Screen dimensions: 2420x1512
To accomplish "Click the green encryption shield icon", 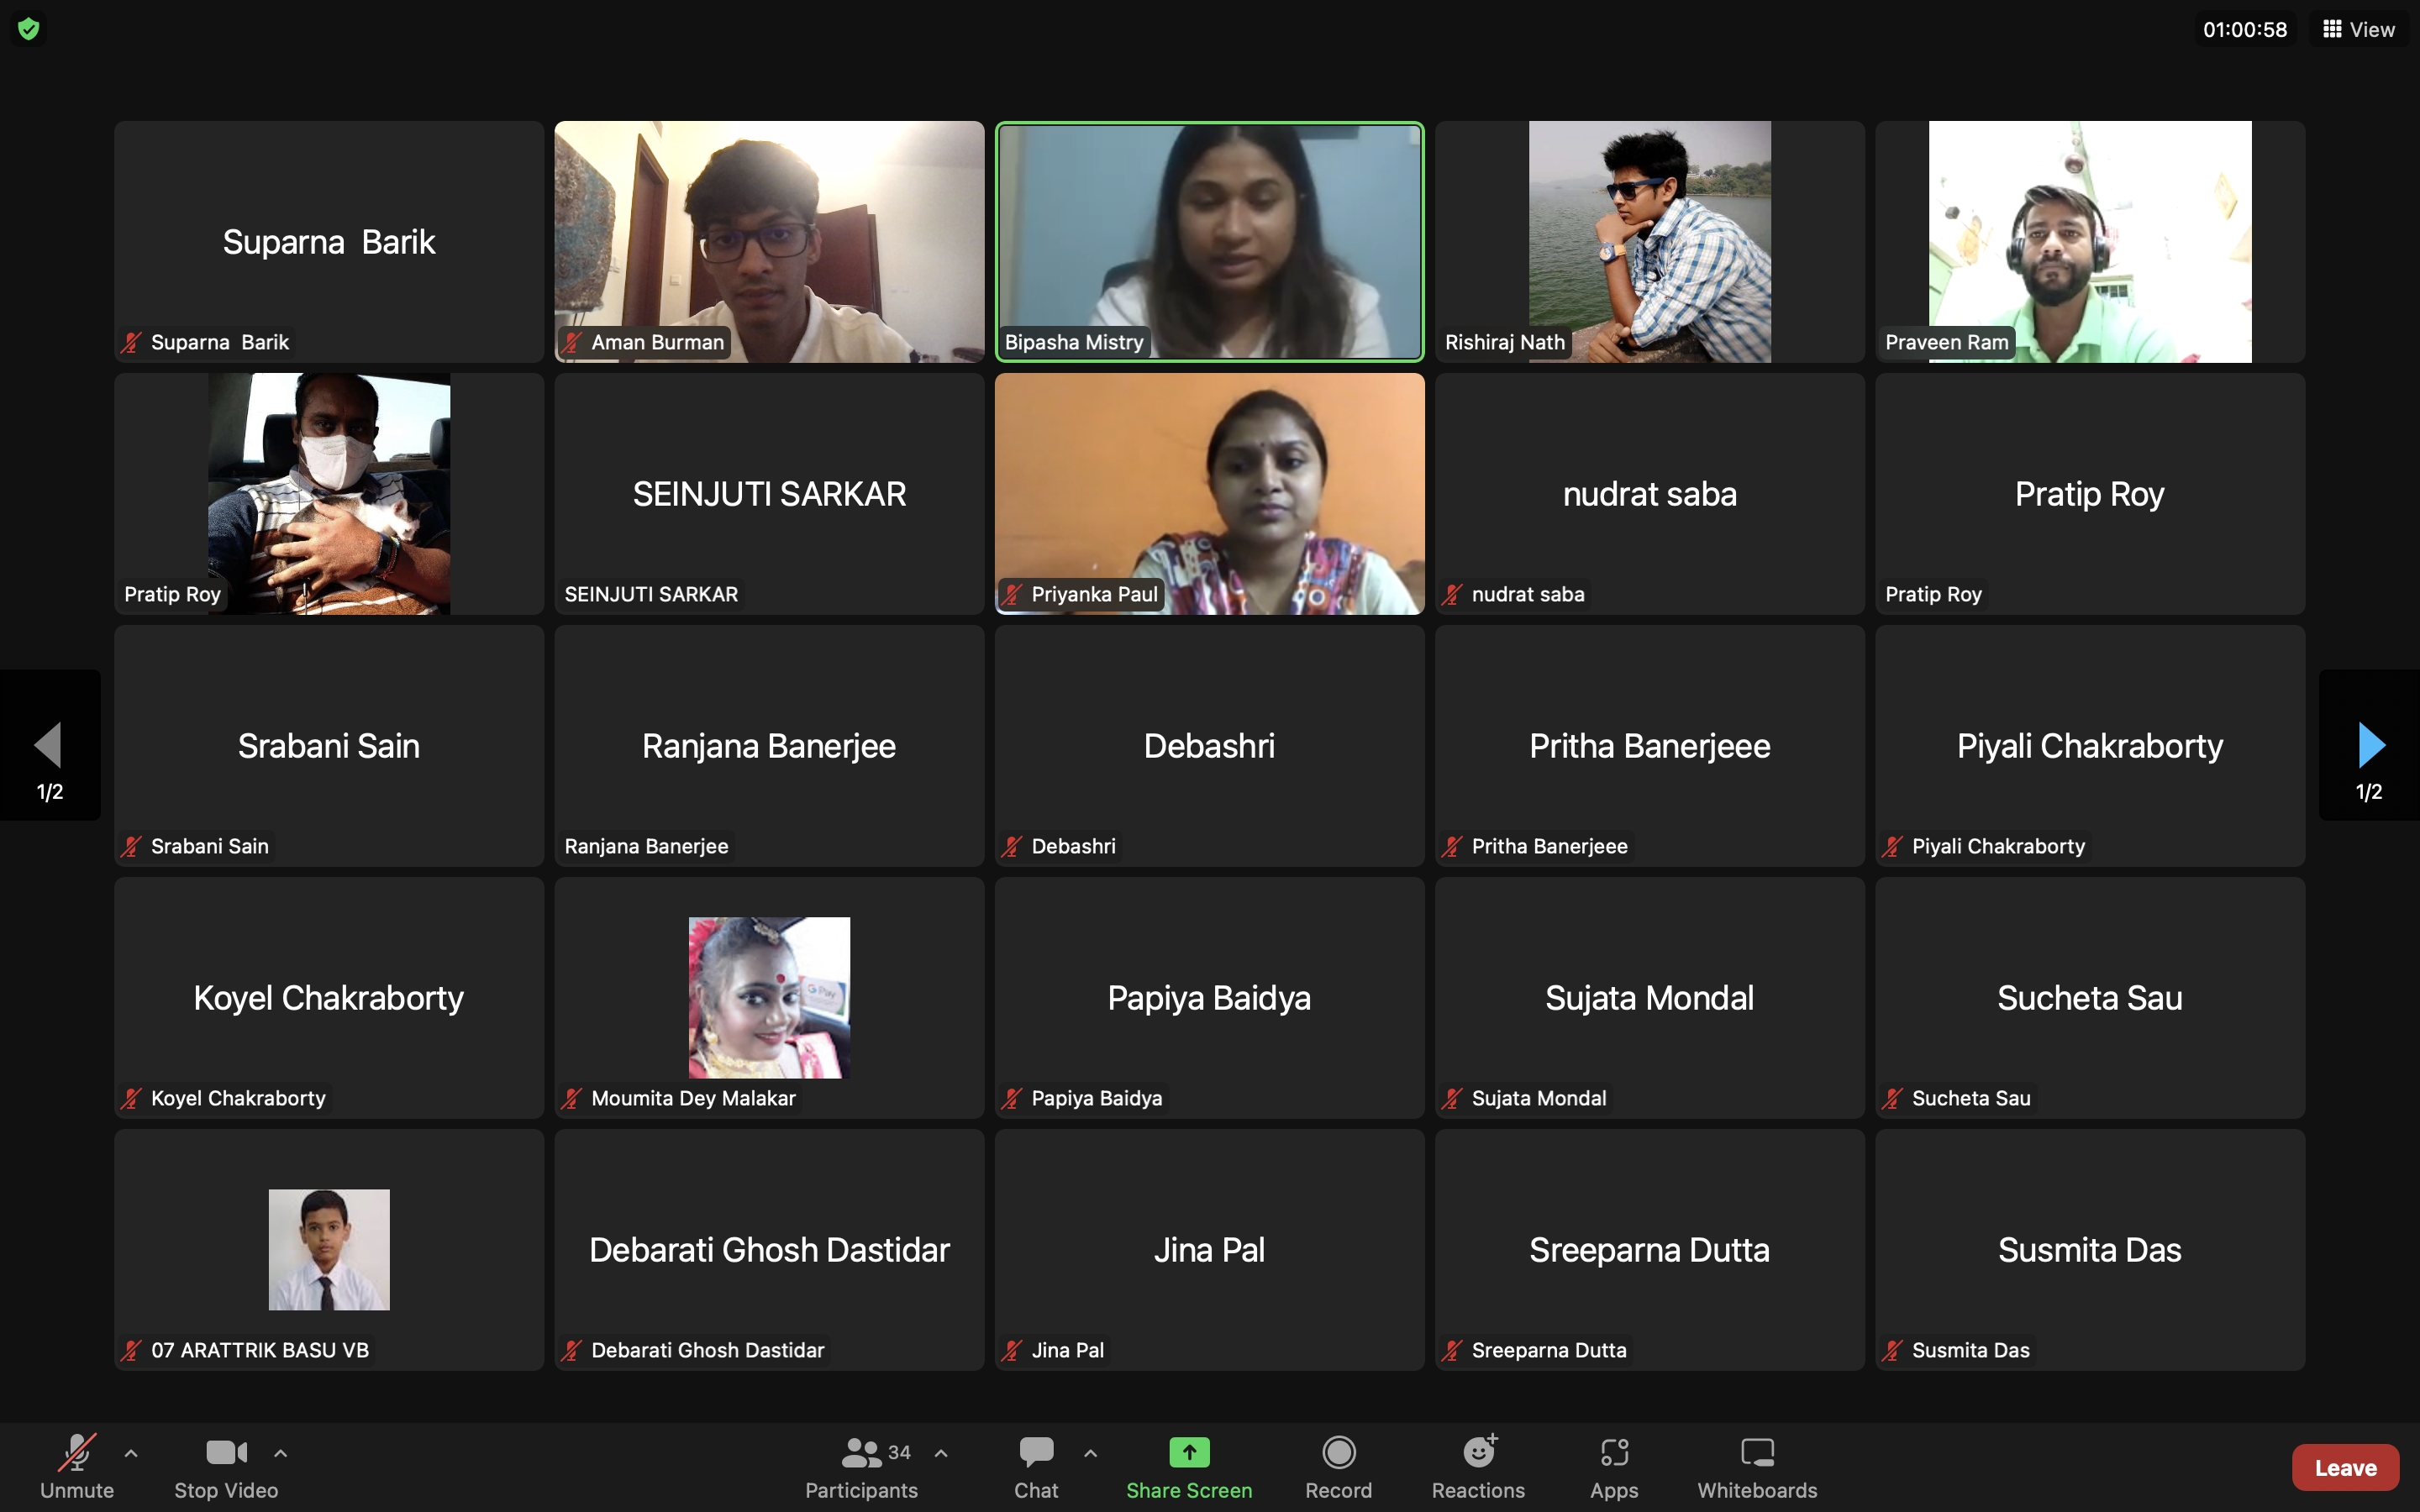I will click(29, 29).
